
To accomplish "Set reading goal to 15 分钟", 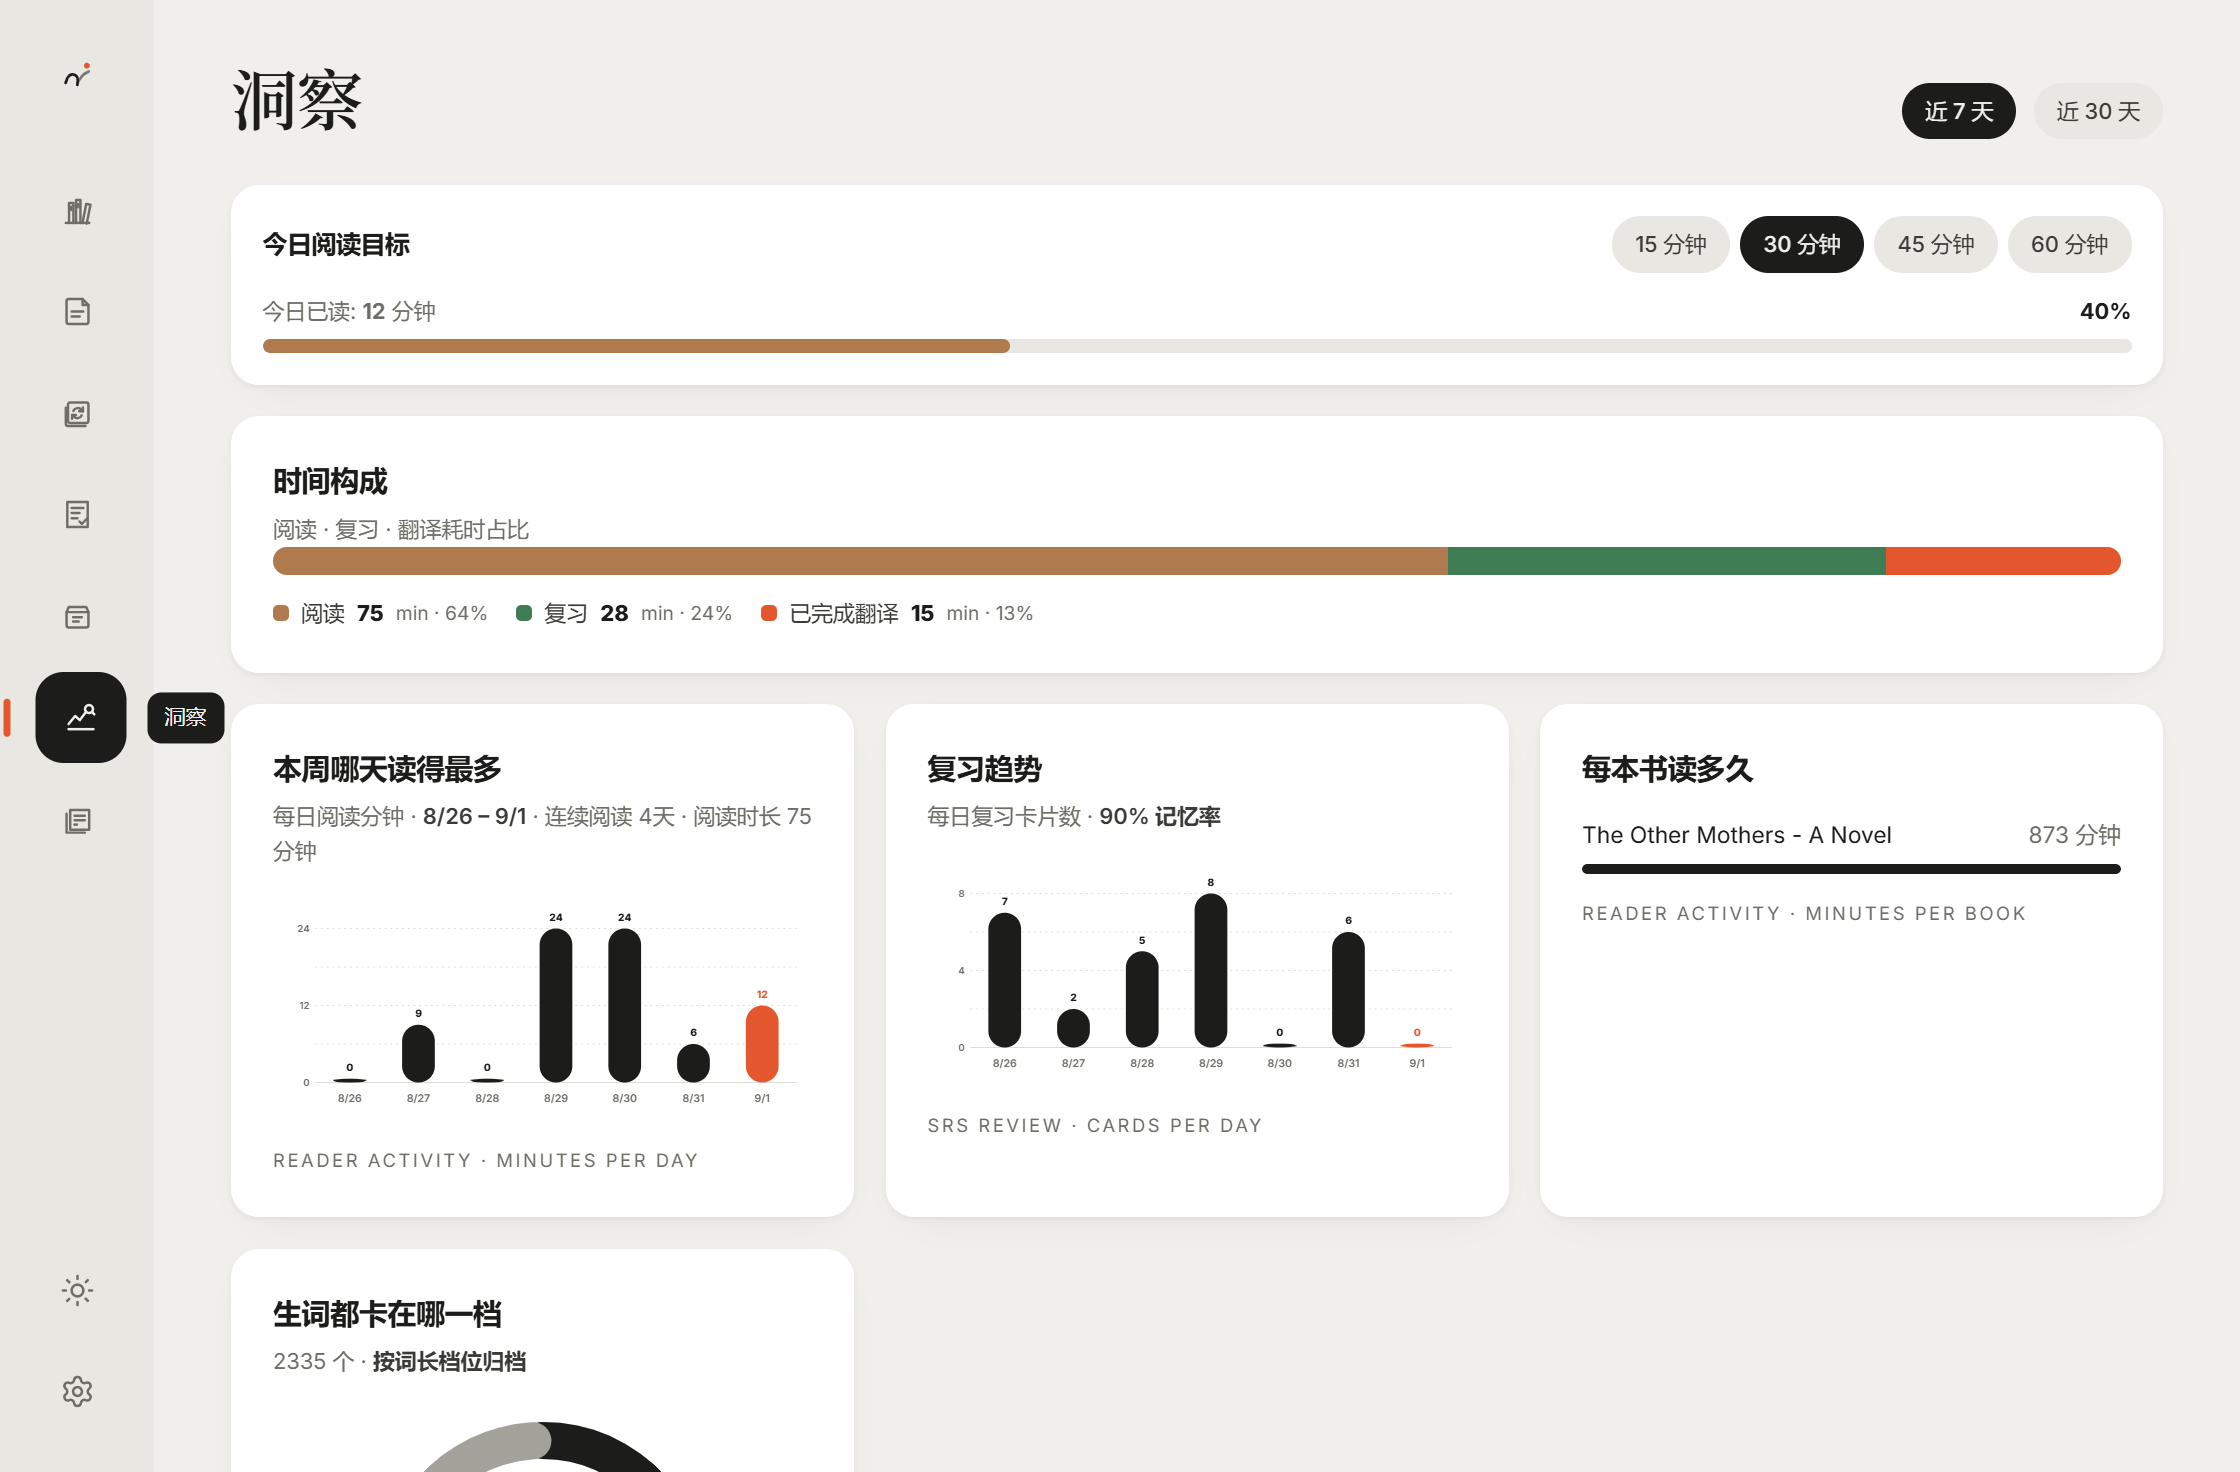I will pyautogui.click(x=1670, y=244).
